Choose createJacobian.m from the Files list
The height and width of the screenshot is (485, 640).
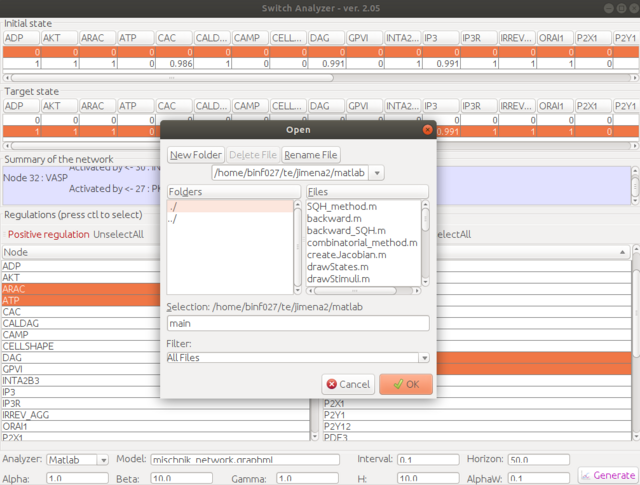(x=346, y=254)
